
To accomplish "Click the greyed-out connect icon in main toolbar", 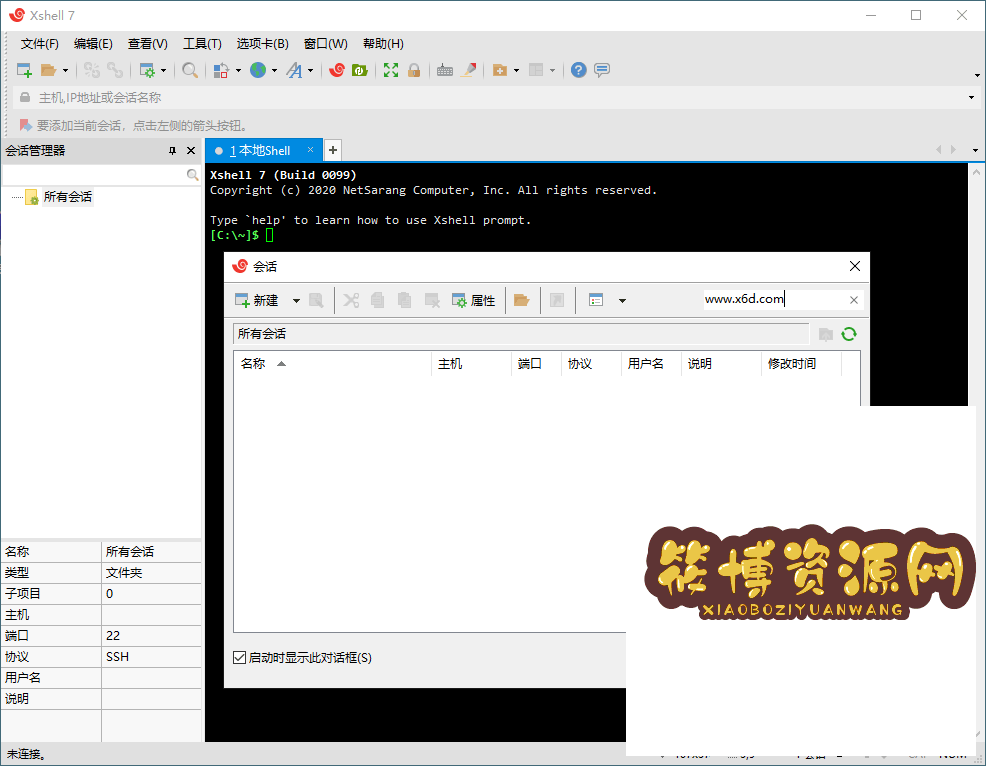I will tap(92, 70).
